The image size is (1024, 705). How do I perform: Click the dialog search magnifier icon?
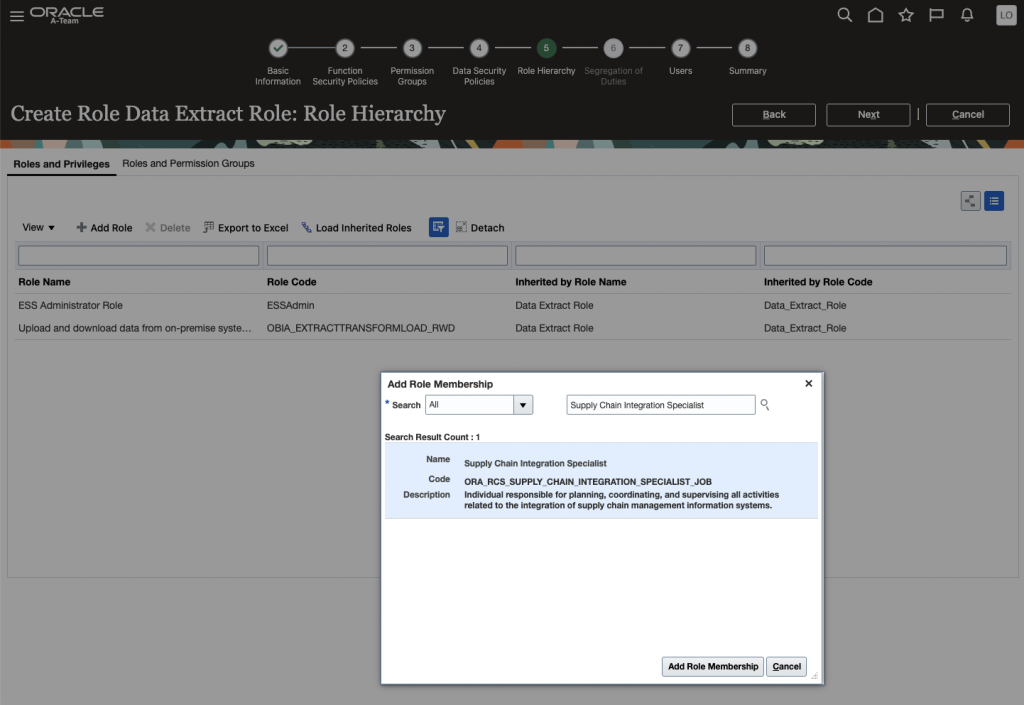(765, 405)
